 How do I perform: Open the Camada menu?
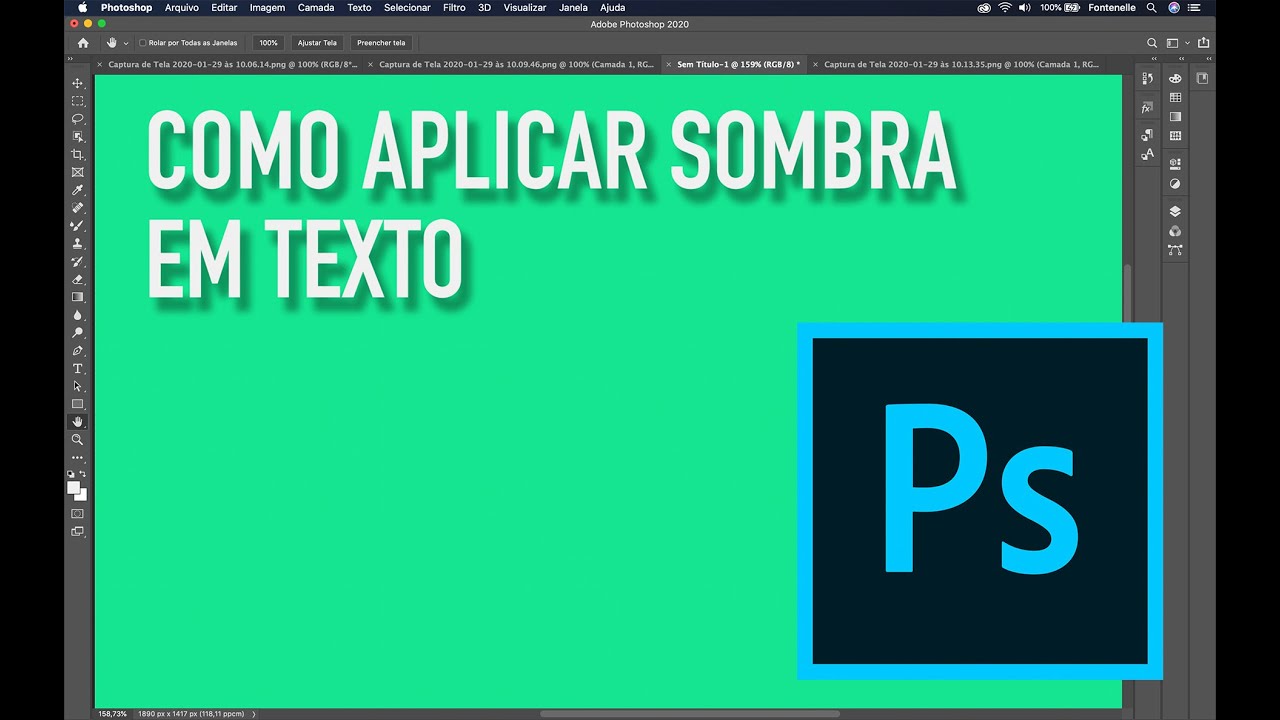coord(316,7)
